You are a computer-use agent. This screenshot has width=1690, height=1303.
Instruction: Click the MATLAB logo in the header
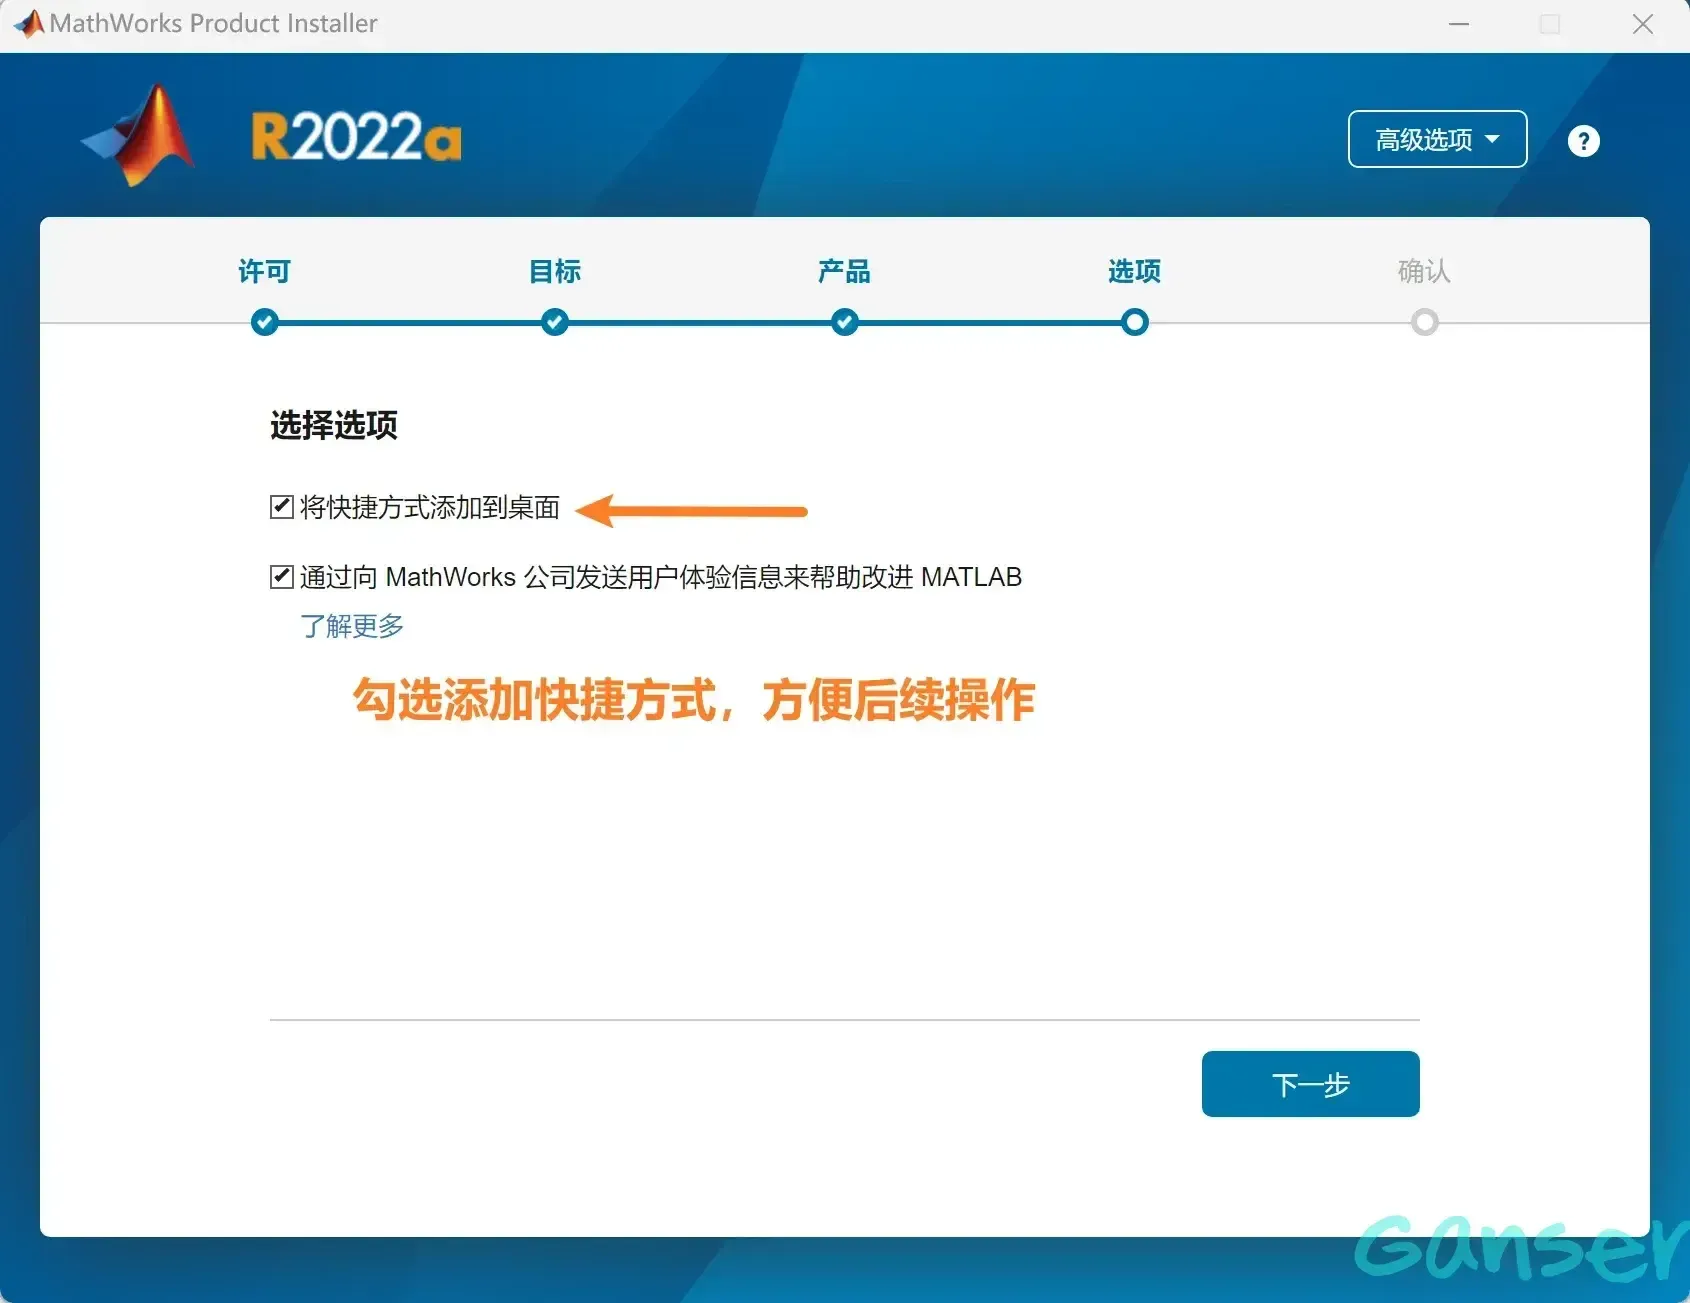[140, 136]
